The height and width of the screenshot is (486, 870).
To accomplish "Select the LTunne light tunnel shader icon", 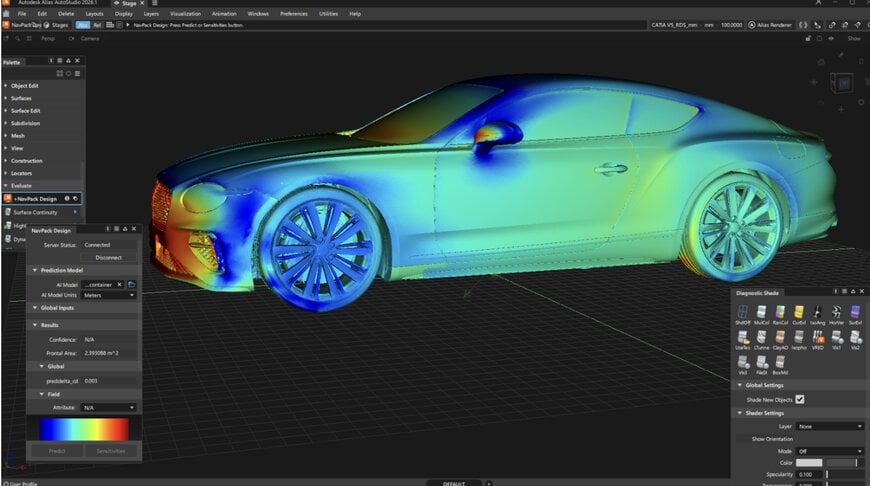I will 762,337.
